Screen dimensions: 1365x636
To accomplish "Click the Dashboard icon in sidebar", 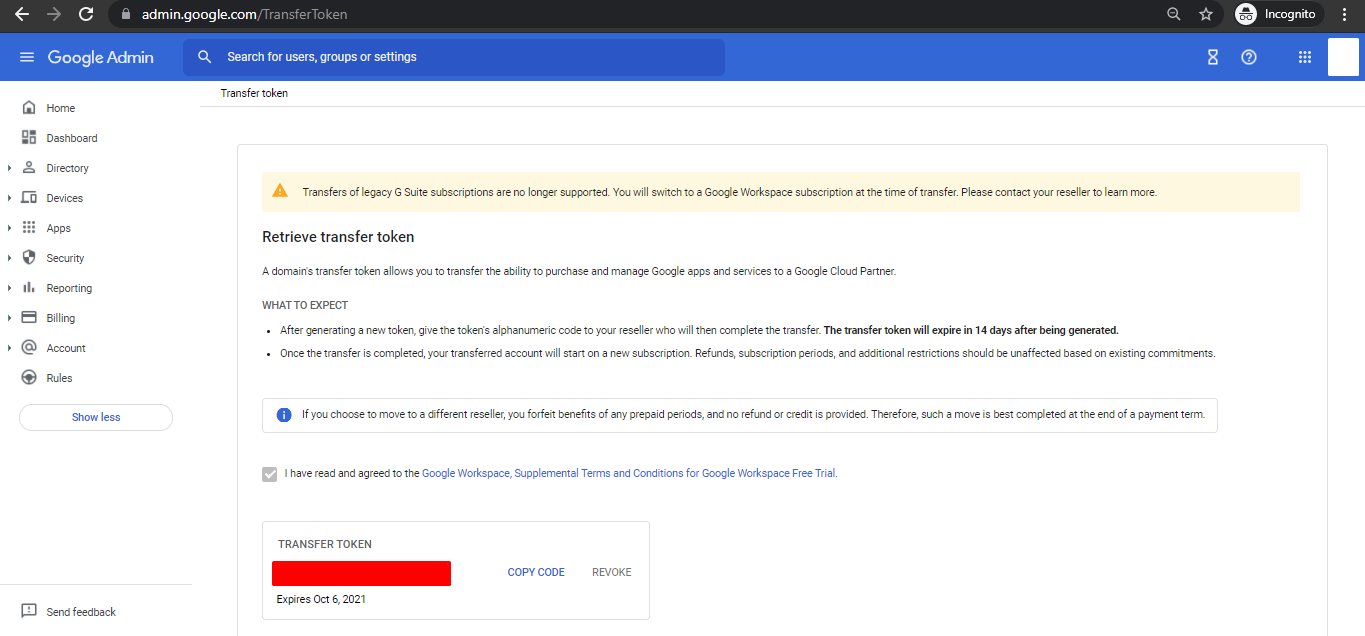I will tap(29, 138).
